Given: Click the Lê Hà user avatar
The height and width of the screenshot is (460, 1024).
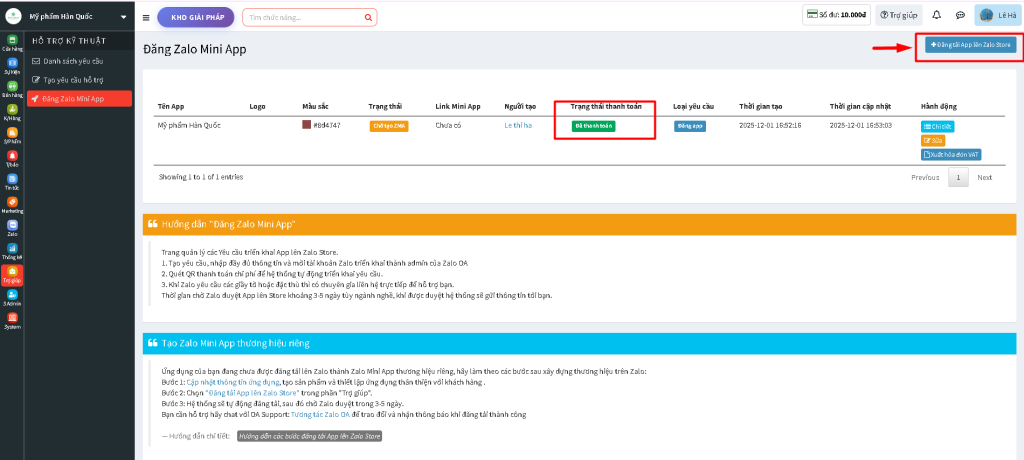Looking at the screenshot, I should [x=986, y=15].
